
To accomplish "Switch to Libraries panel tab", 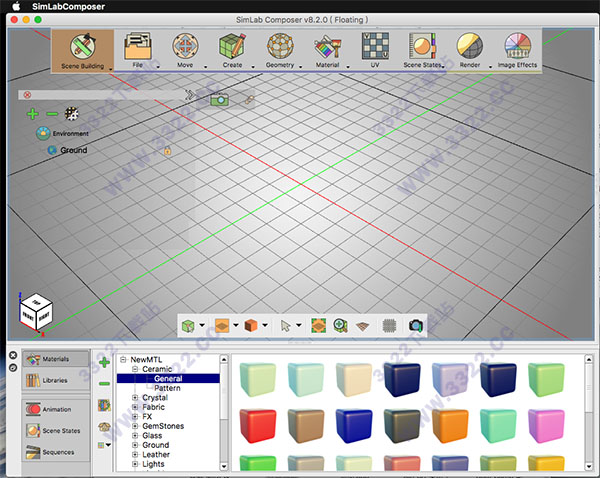I will [56, 380].
